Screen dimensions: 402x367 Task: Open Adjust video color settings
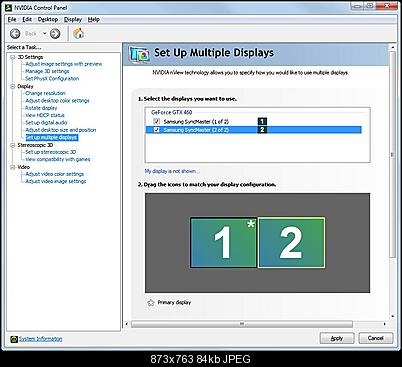tap(55, 174)
